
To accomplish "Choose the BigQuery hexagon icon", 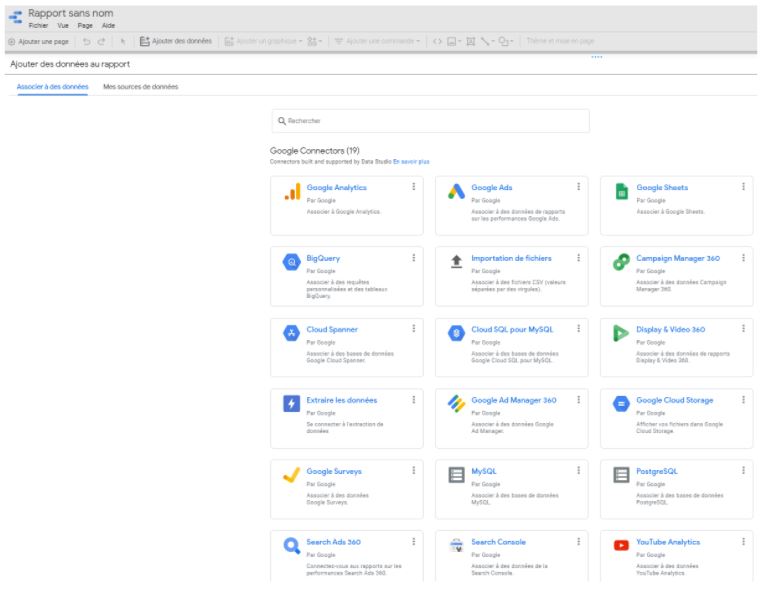I will (291, 262).
